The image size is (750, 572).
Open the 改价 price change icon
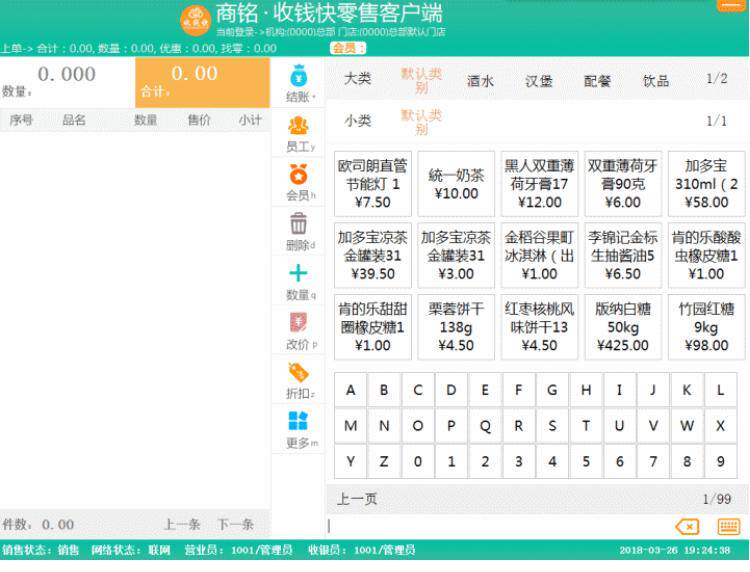click(298, 322)
